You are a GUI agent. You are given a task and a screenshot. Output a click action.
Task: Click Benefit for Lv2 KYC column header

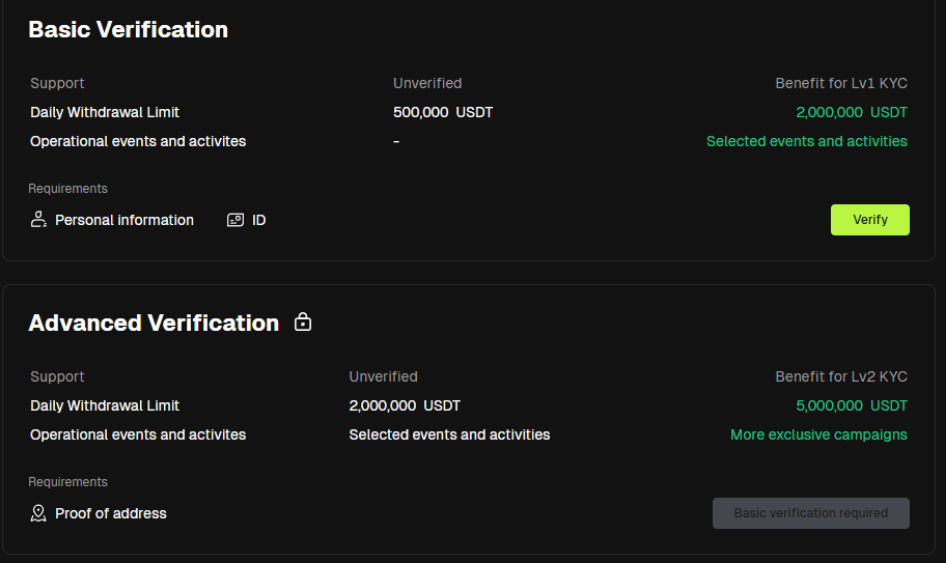point(841,376)
